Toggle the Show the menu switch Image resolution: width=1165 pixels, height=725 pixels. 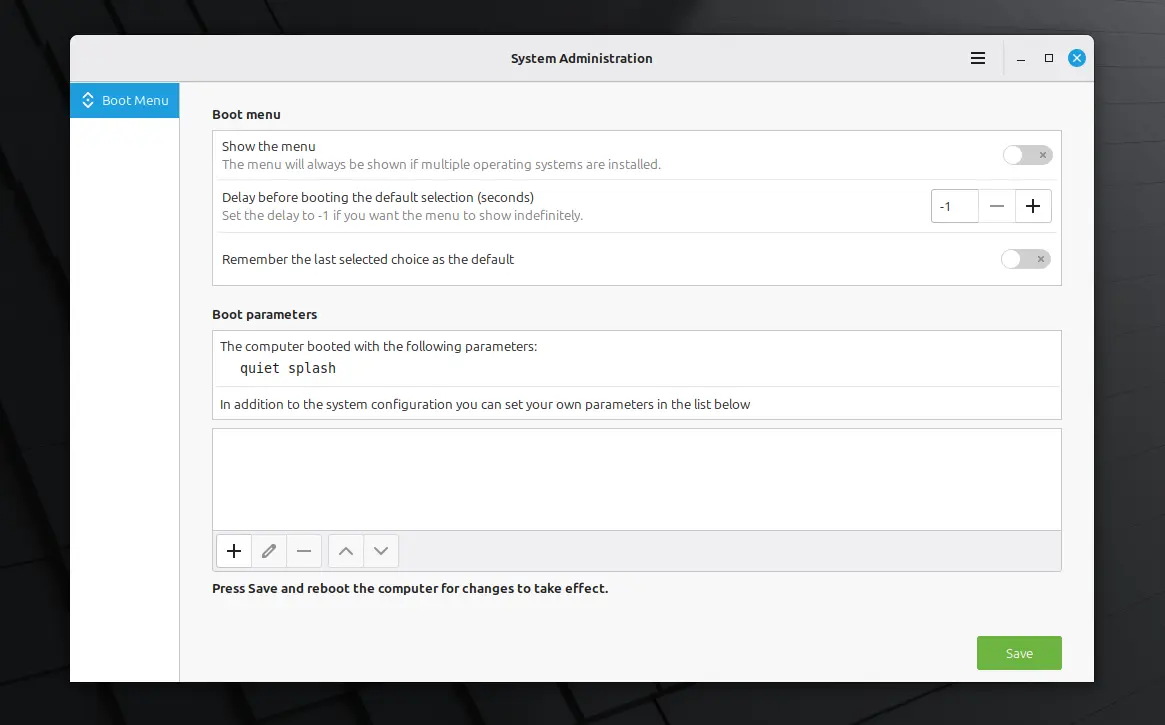1027,155
